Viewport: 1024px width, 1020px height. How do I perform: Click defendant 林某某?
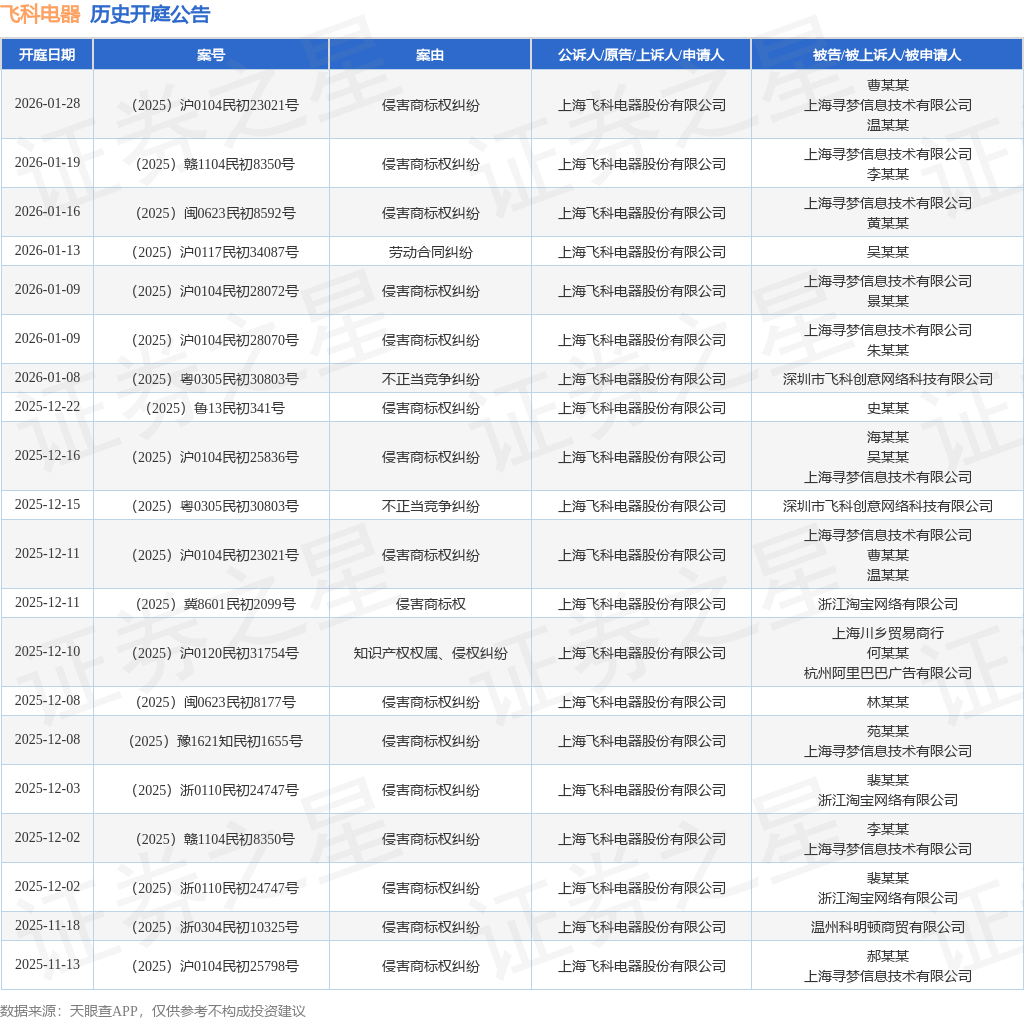[x=888, y=702]
